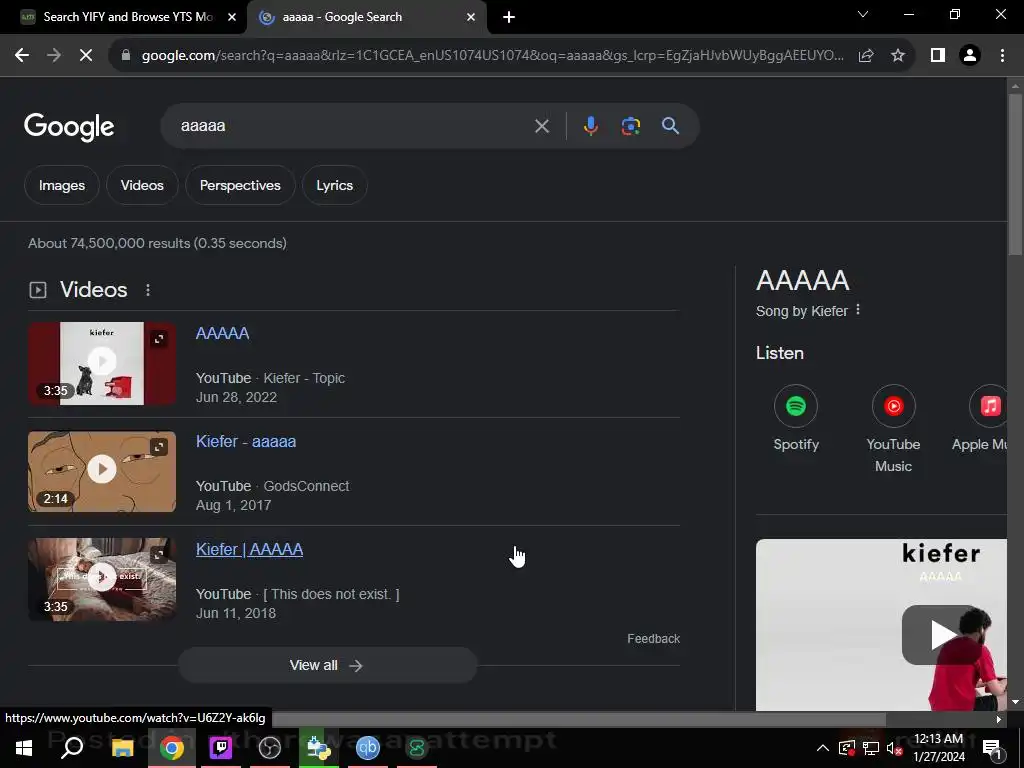Bookmark this page with star icon
This screenshot has width=1024, height=768.
click(898, 56)
